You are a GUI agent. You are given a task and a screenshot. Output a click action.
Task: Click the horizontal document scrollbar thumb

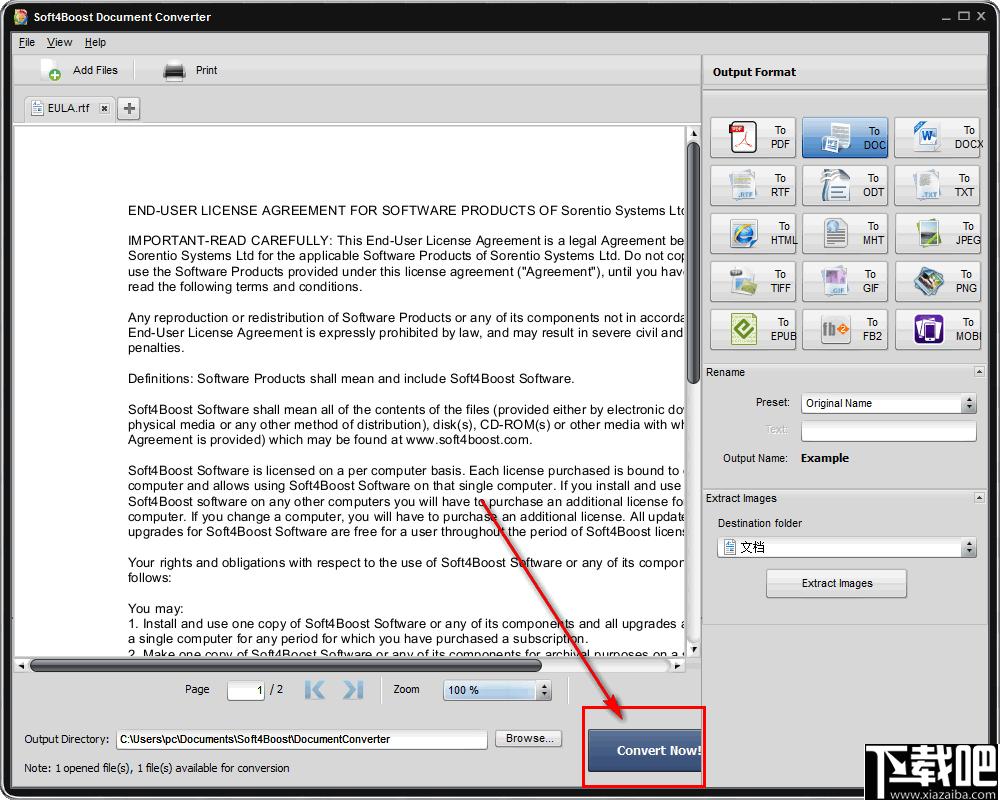pyautogui.click(x=286, y=665)
